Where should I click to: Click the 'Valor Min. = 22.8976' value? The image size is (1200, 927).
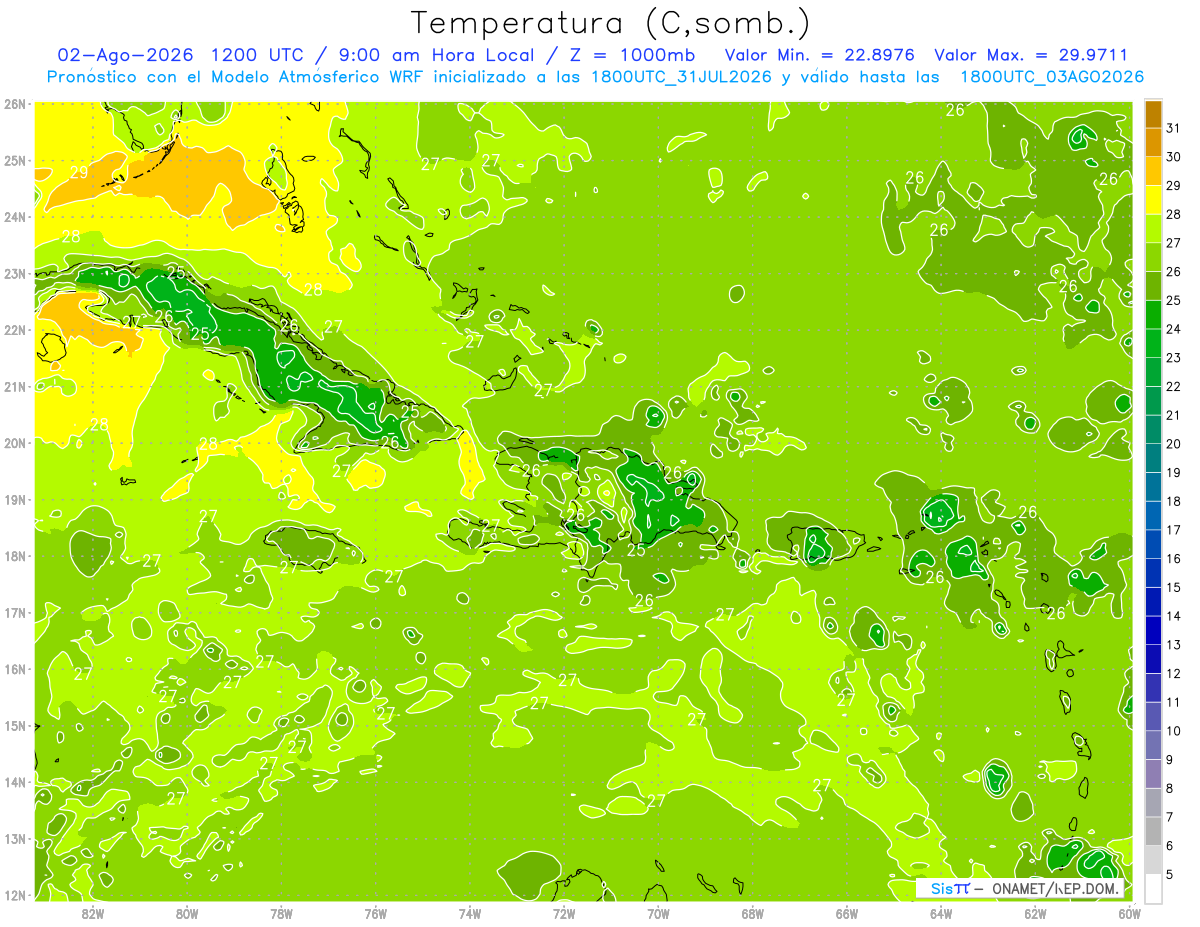pyautogui.click(x=822, y=55)
